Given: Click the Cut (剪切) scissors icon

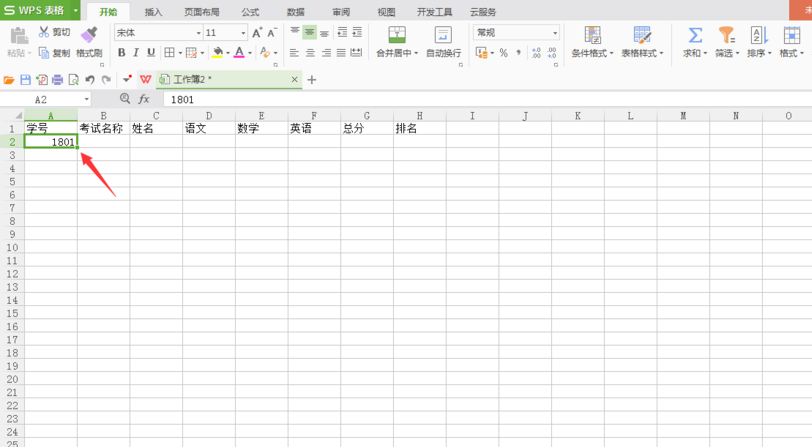Looking at the screenshot, I should (x=44, y=33).
